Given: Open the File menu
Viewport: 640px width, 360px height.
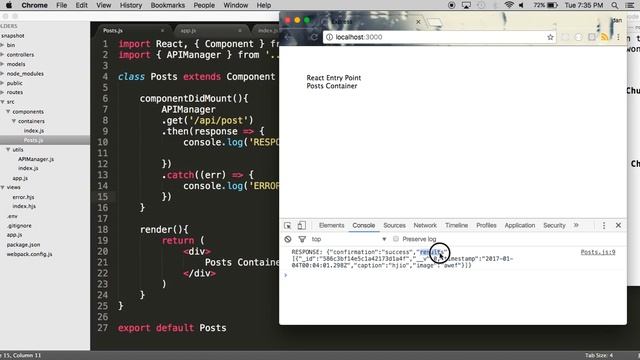Looking at the screenshot, I should click(x=62, y=5).
